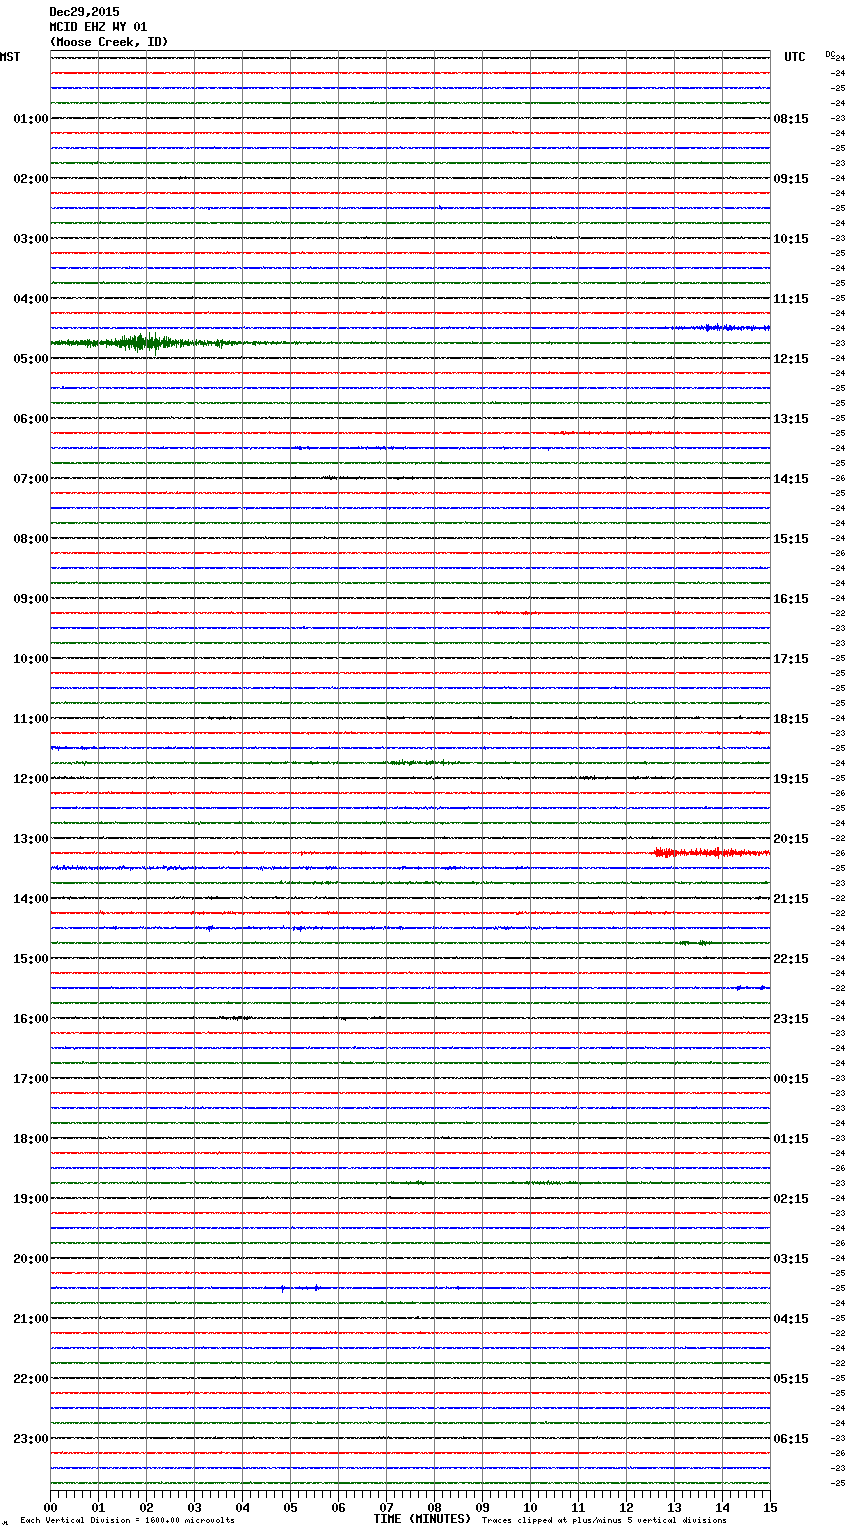850x1534 pixels.
Task: Click the 14:00 MST time label
Action: pyautogui.click(x=30, y=899)
